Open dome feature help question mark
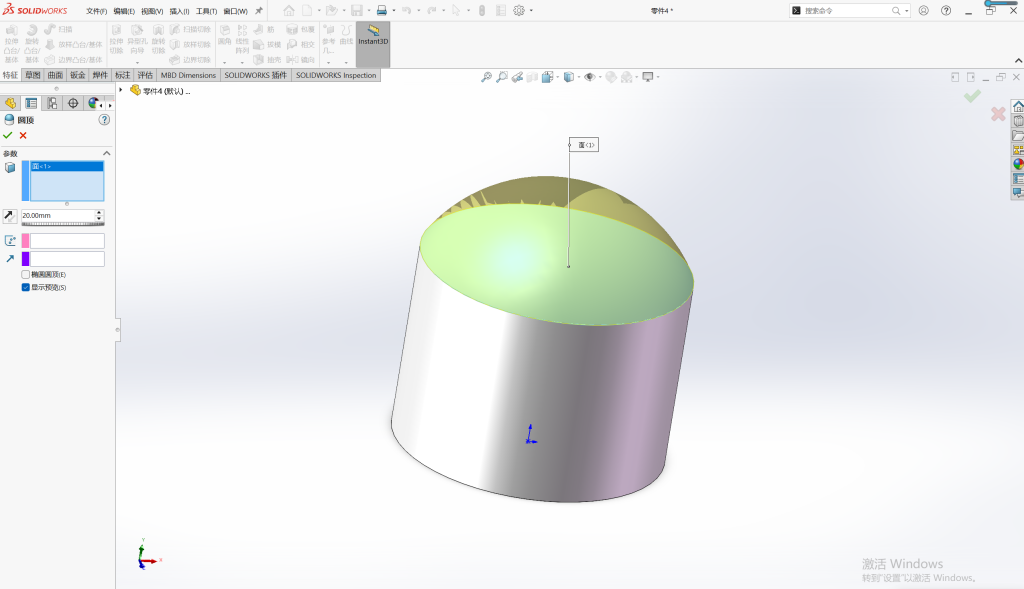1024x589 pixels. [104, 120]
